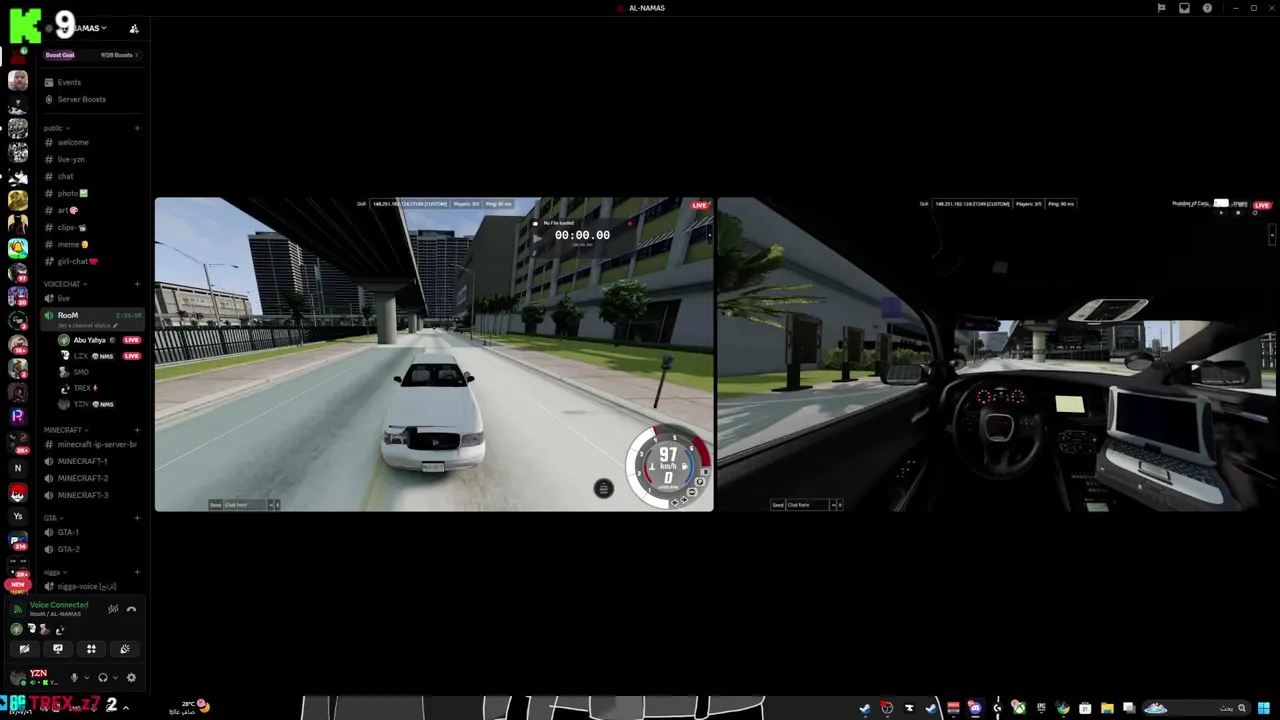
Task: Collapse the MINECRAFT category
Action: click(66, 430)
